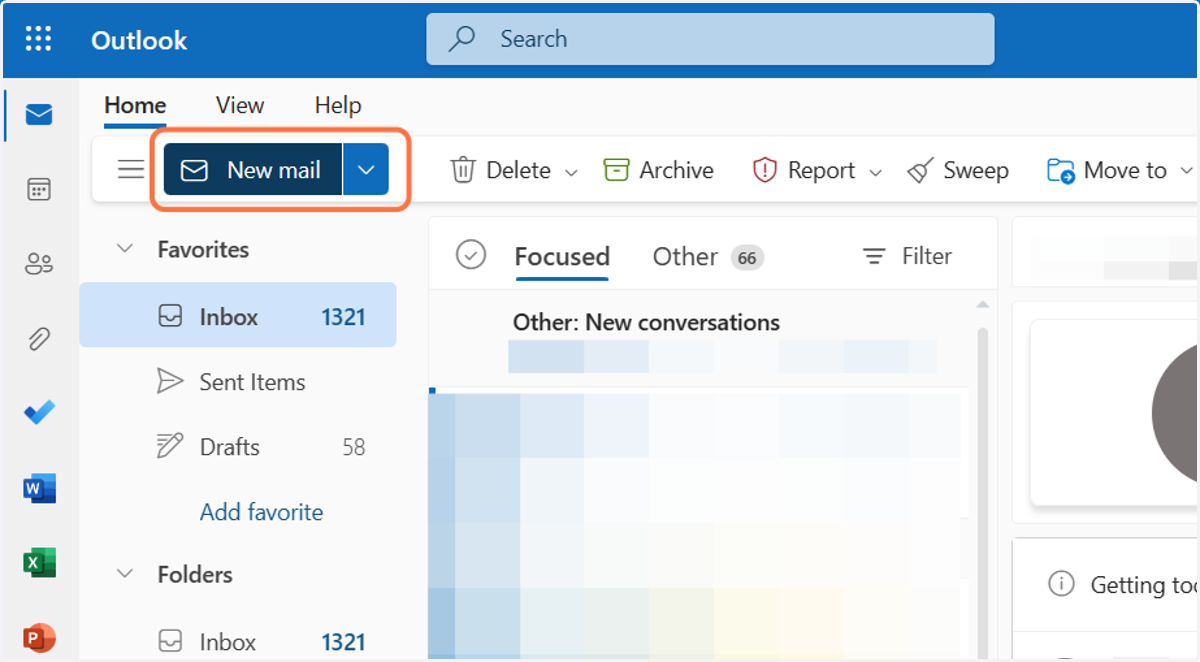Expand the Delete options arrow
The width and height of the screenshot is (1200, 662).
(571, 172)
